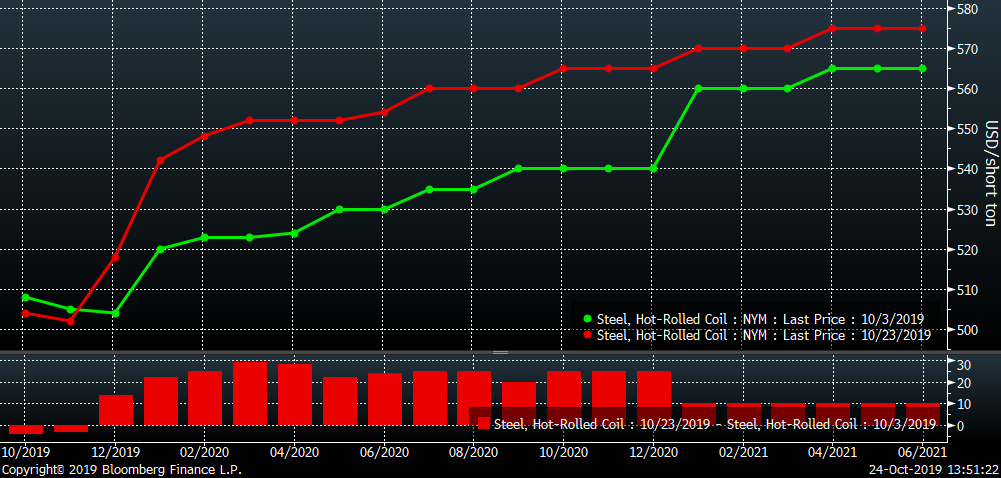Click the red legend marker for 10/23/2019

(x=587, y=335)
